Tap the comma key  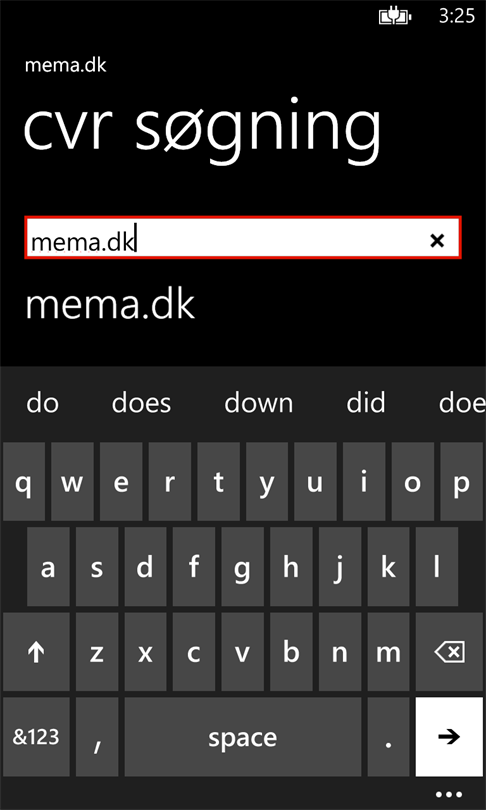click(x=97, y=736)
